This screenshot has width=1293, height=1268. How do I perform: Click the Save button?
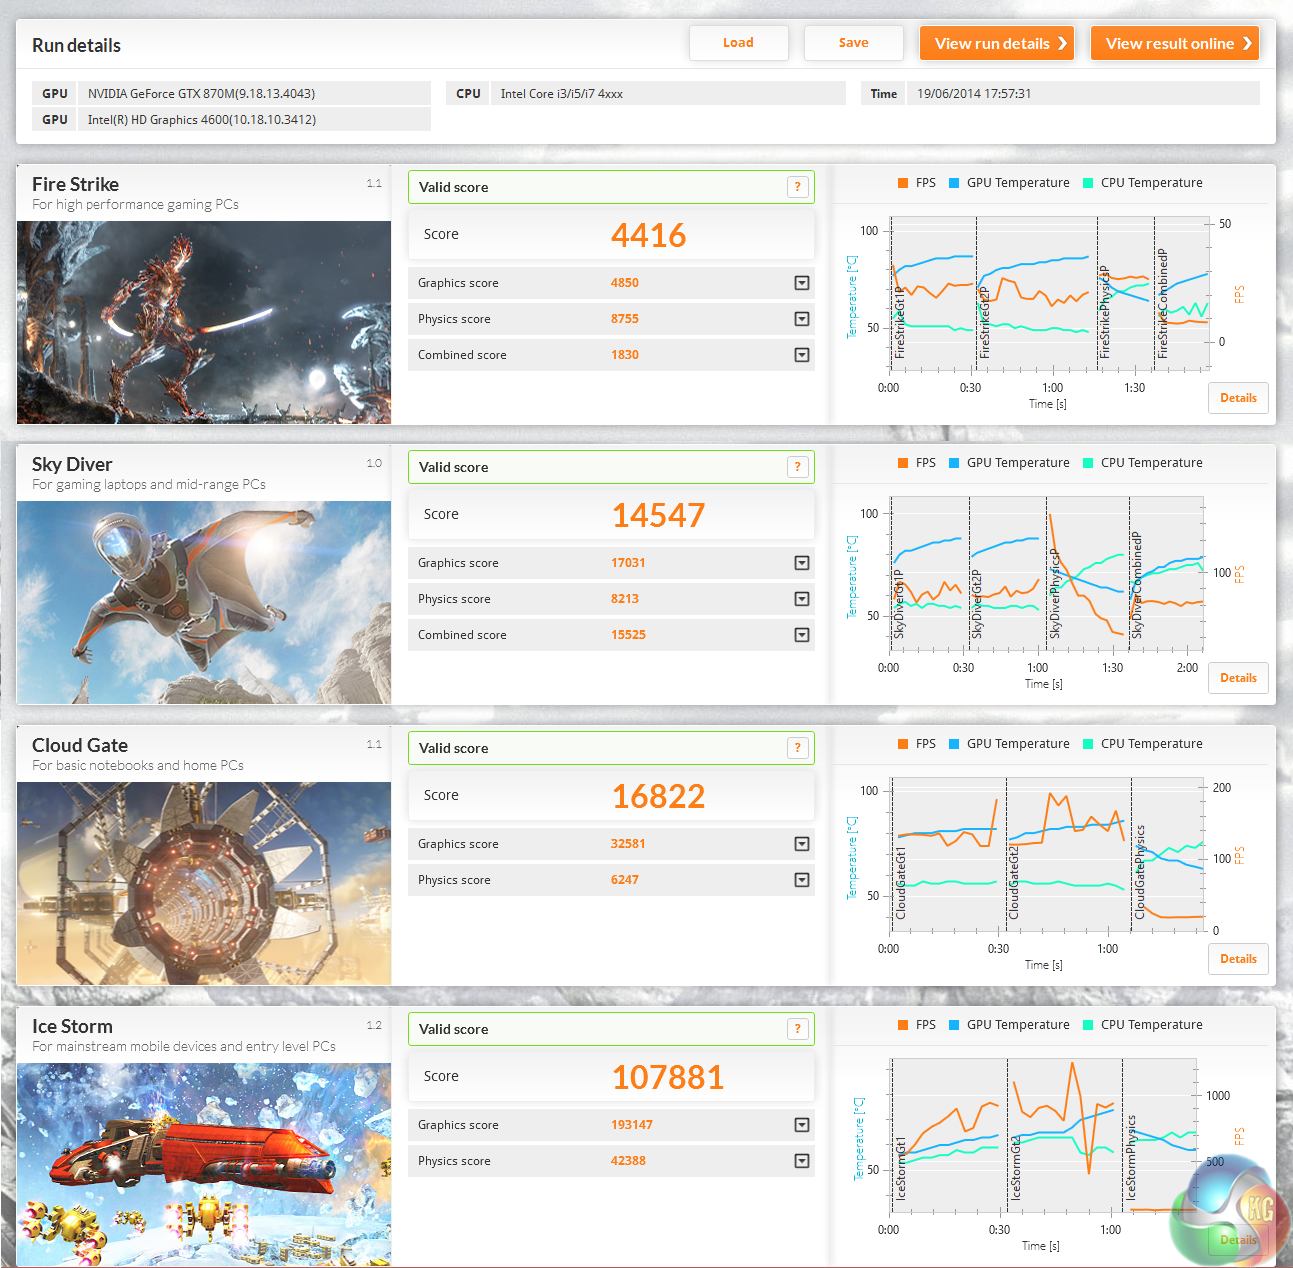click(x=853, y=43)
